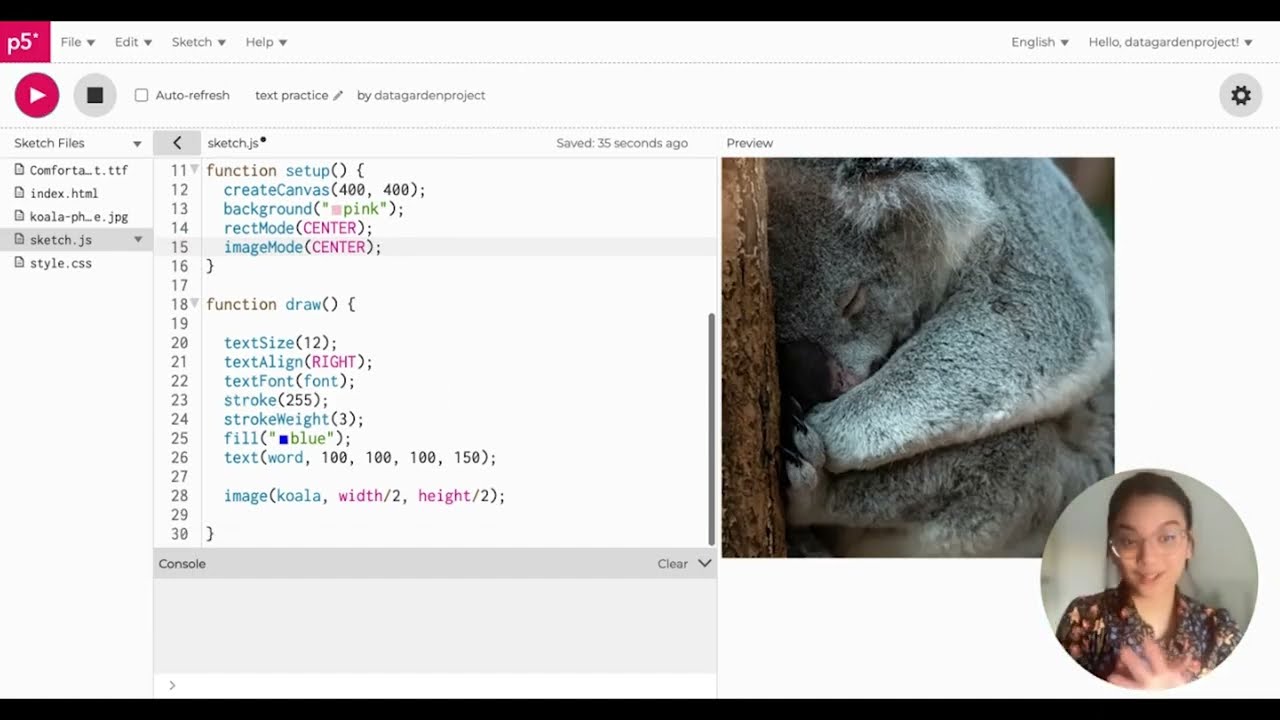Click the Preview panel label
Viewport: 1280px width, 720px height.
[x=750, y=143]
